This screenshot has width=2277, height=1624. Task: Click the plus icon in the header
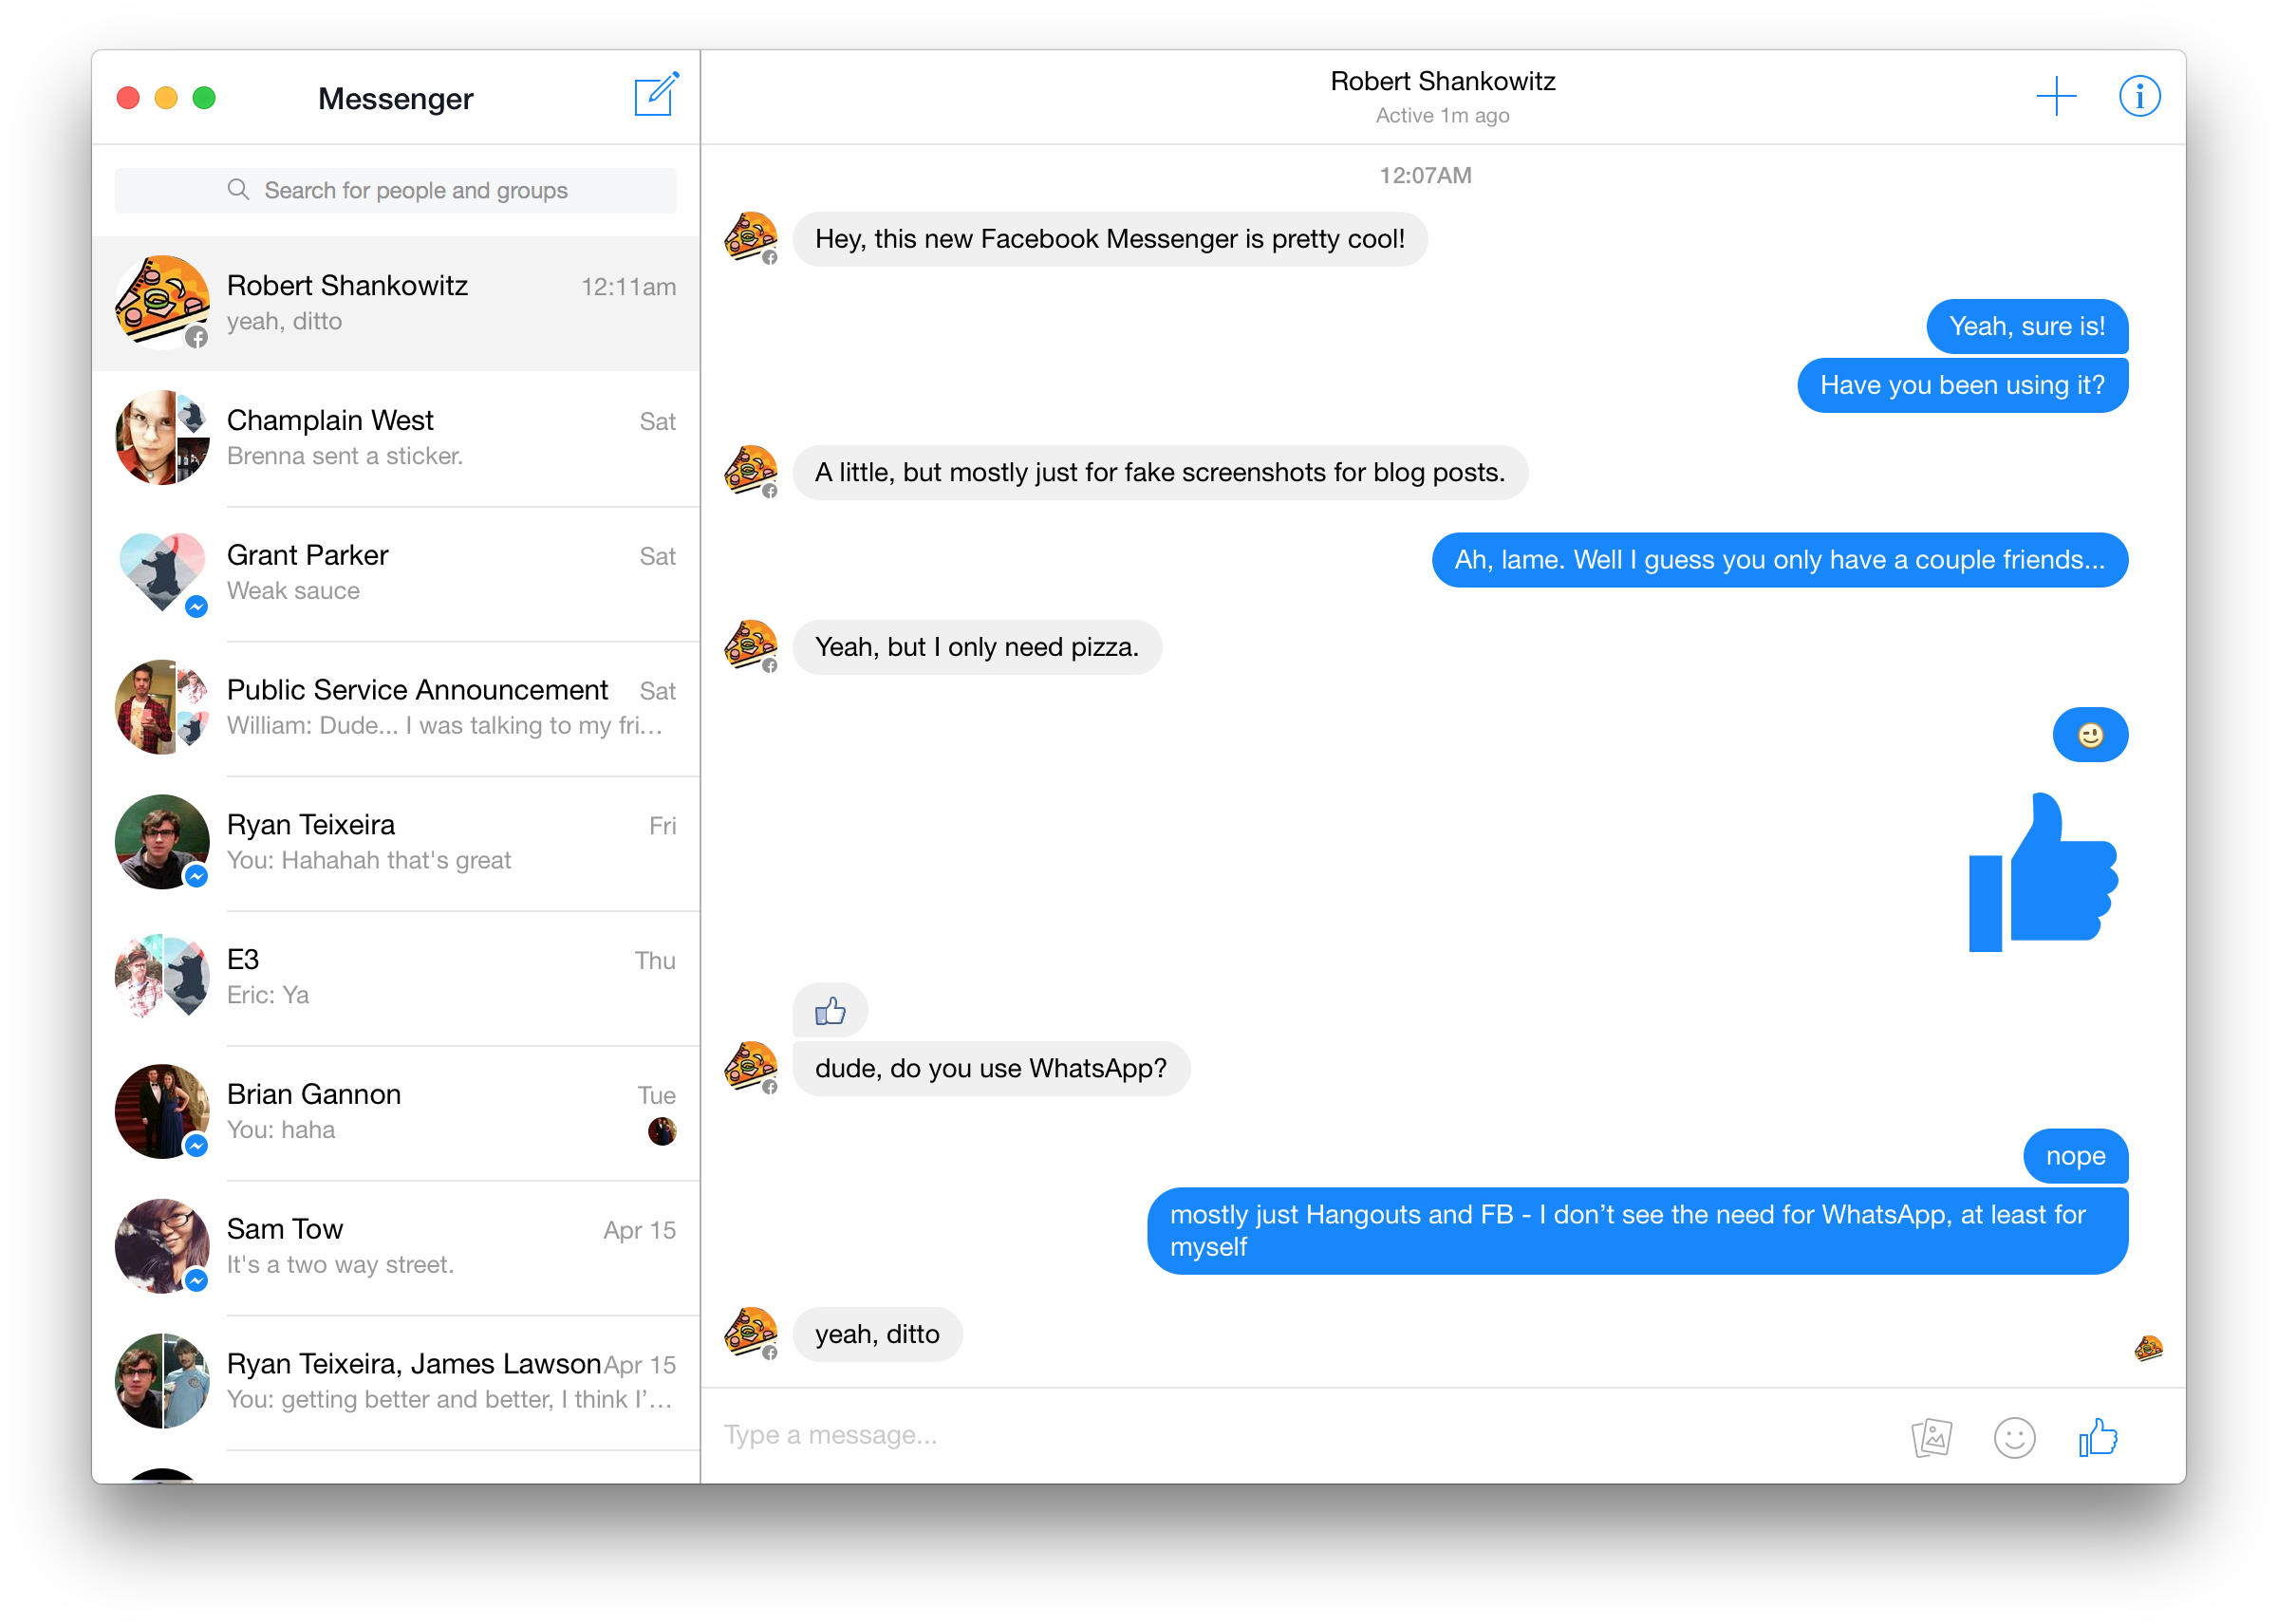click(2055, 97)
